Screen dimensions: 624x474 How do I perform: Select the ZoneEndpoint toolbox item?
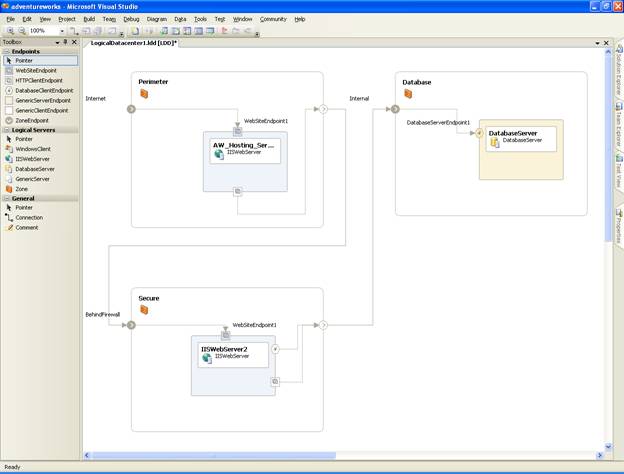coord(41,120)
